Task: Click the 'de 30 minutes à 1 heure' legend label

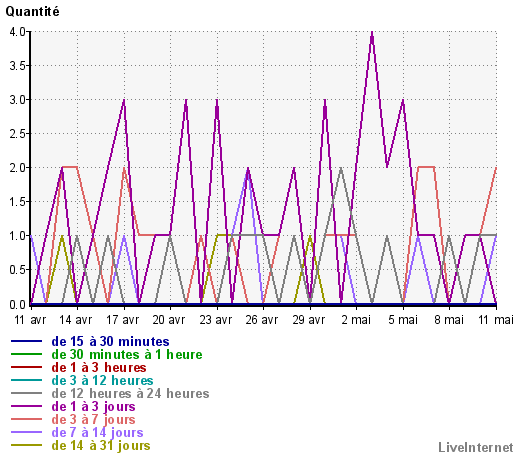Action: 127,355
